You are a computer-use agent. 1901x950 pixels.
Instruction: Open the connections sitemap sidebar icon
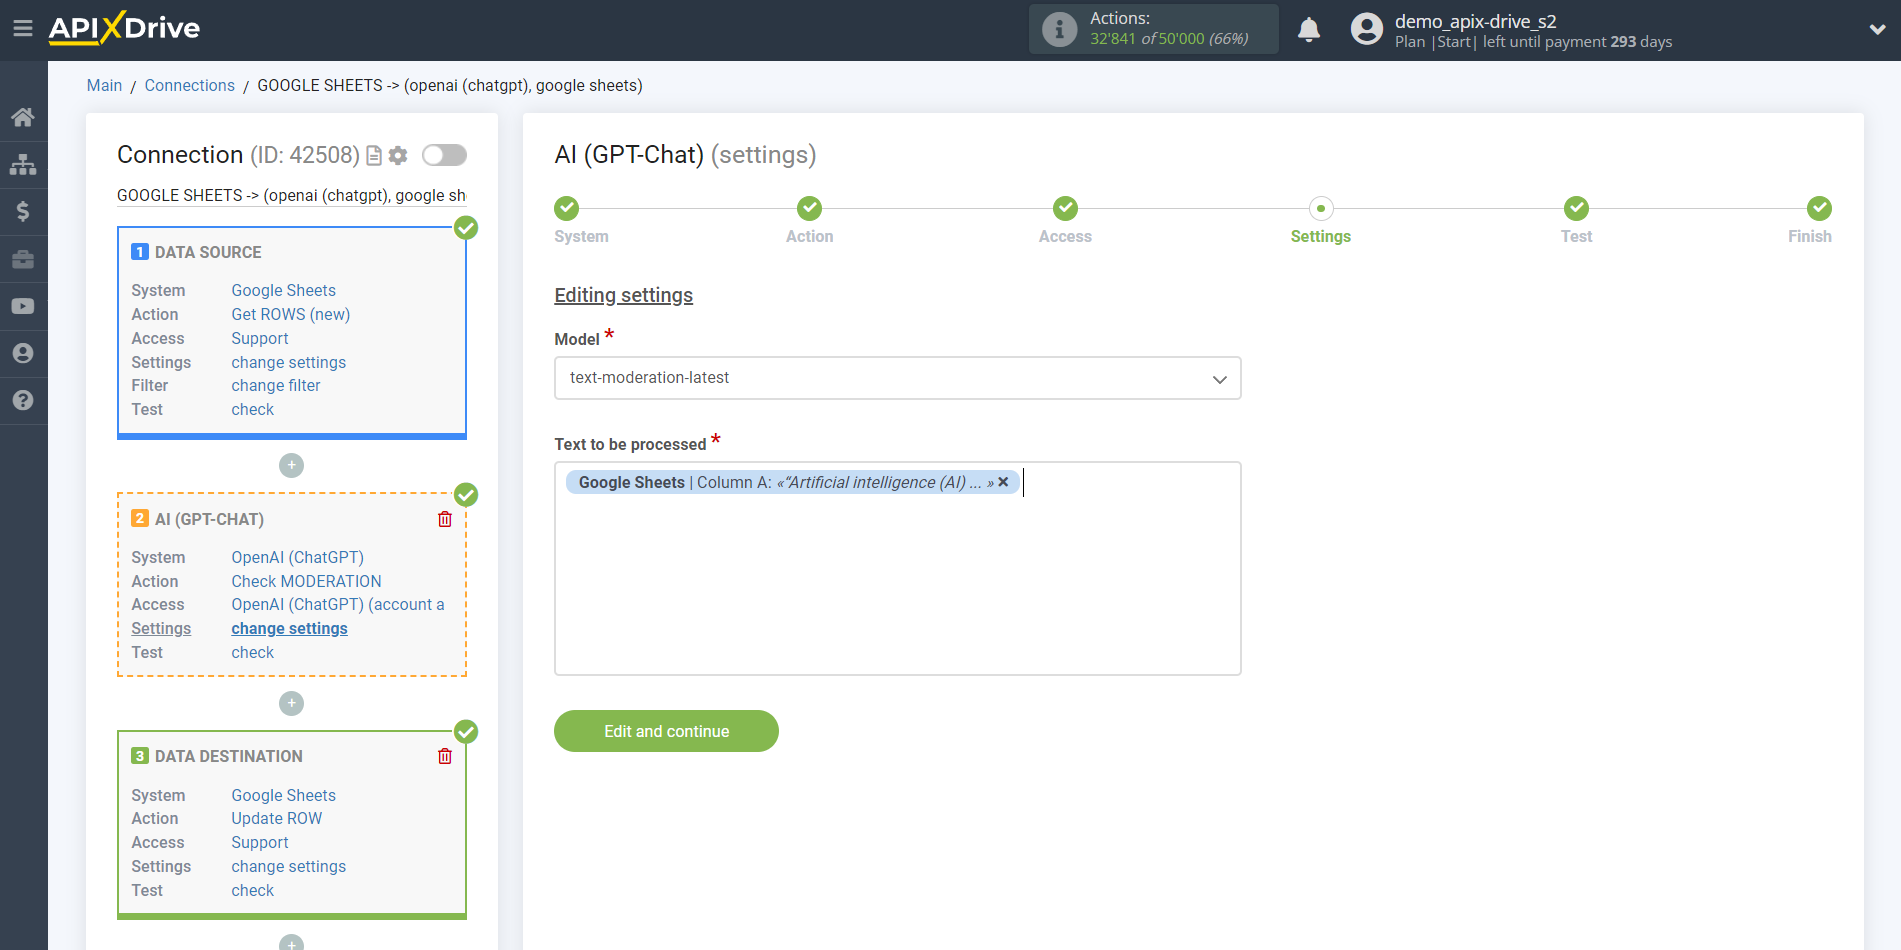point(23,164)
